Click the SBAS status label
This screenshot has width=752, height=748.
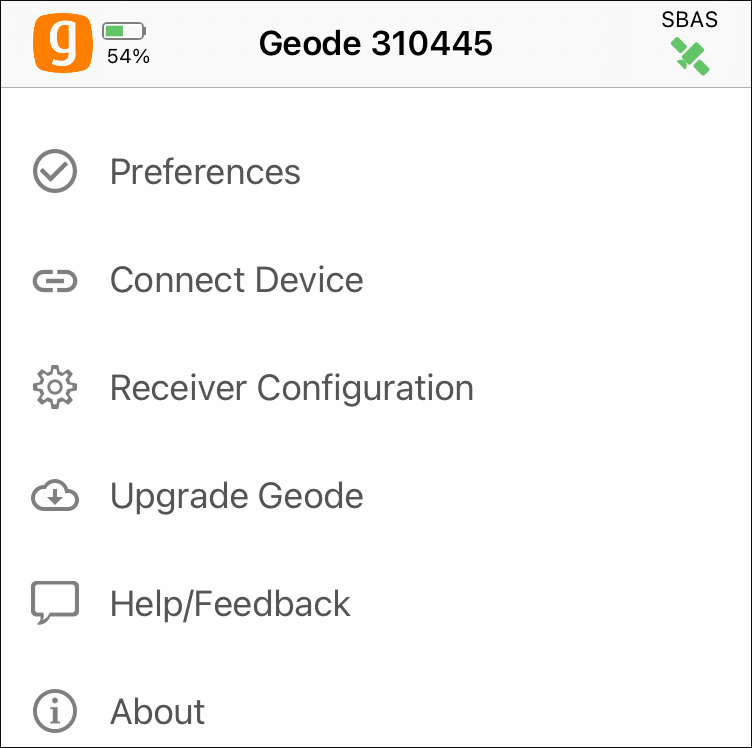click(689, 20)
